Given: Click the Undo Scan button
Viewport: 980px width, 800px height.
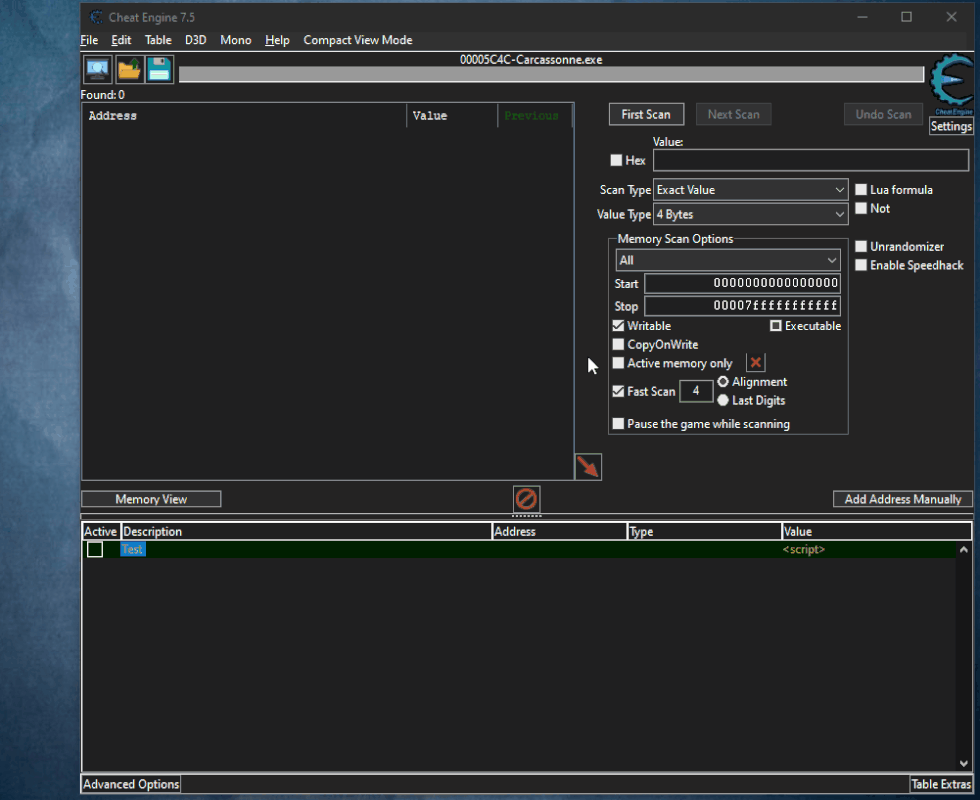Looking at the screenshot, I should click(x=883, y=114).
